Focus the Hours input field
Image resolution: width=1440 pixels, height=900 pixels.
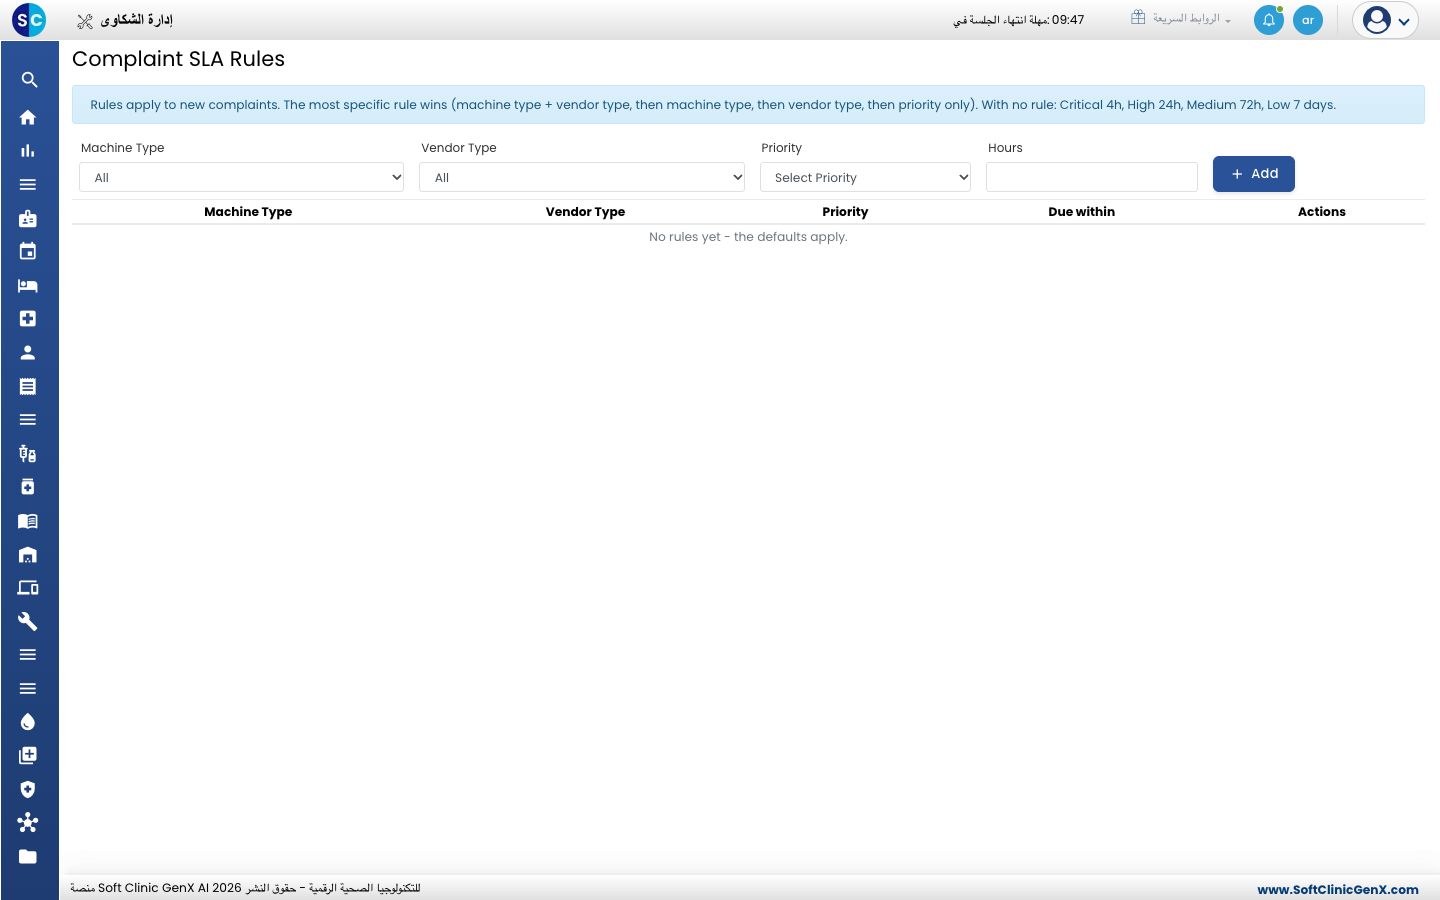(x=1092, y=177)
